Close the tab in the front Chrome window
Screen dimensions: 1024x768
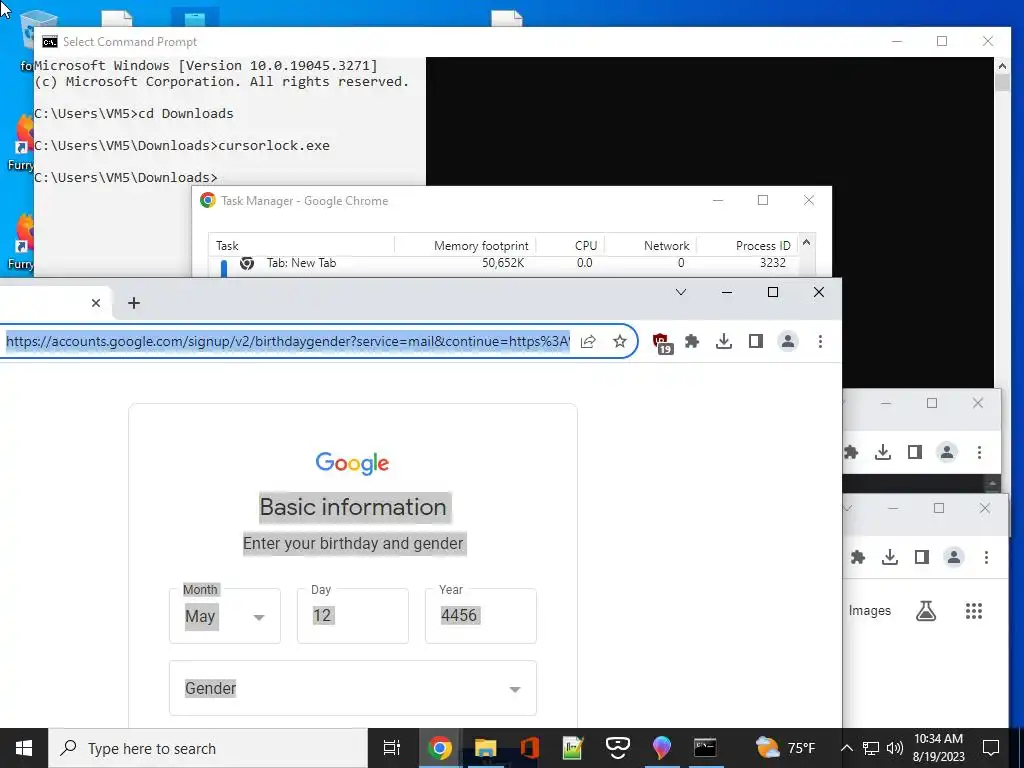click(x=96, y=303)
